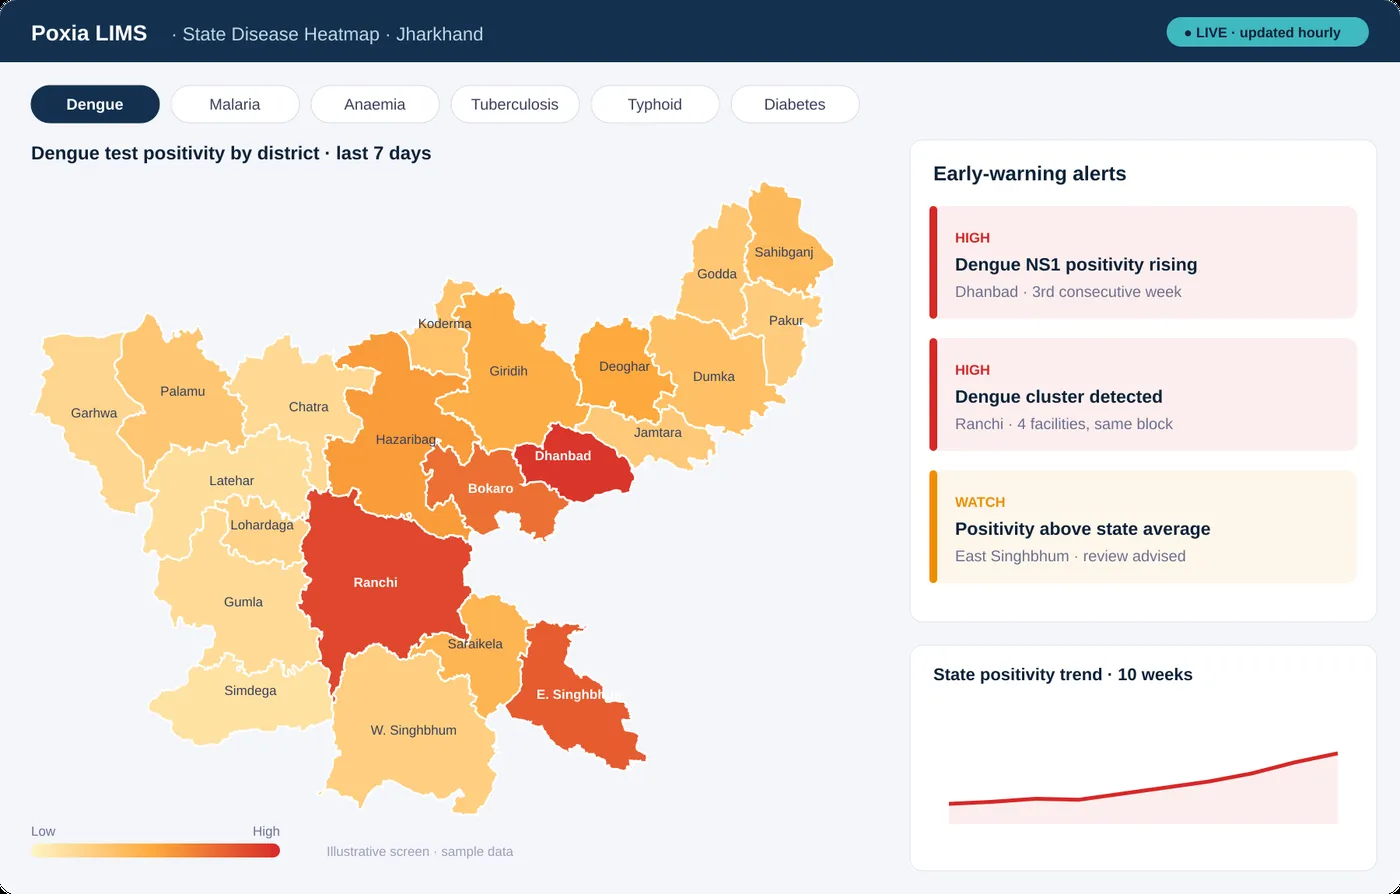Click the 'State Disease Heatmap · Jharkhand' header text
Viewport: 1400px width, 894px height.
[x=333, y=34]
